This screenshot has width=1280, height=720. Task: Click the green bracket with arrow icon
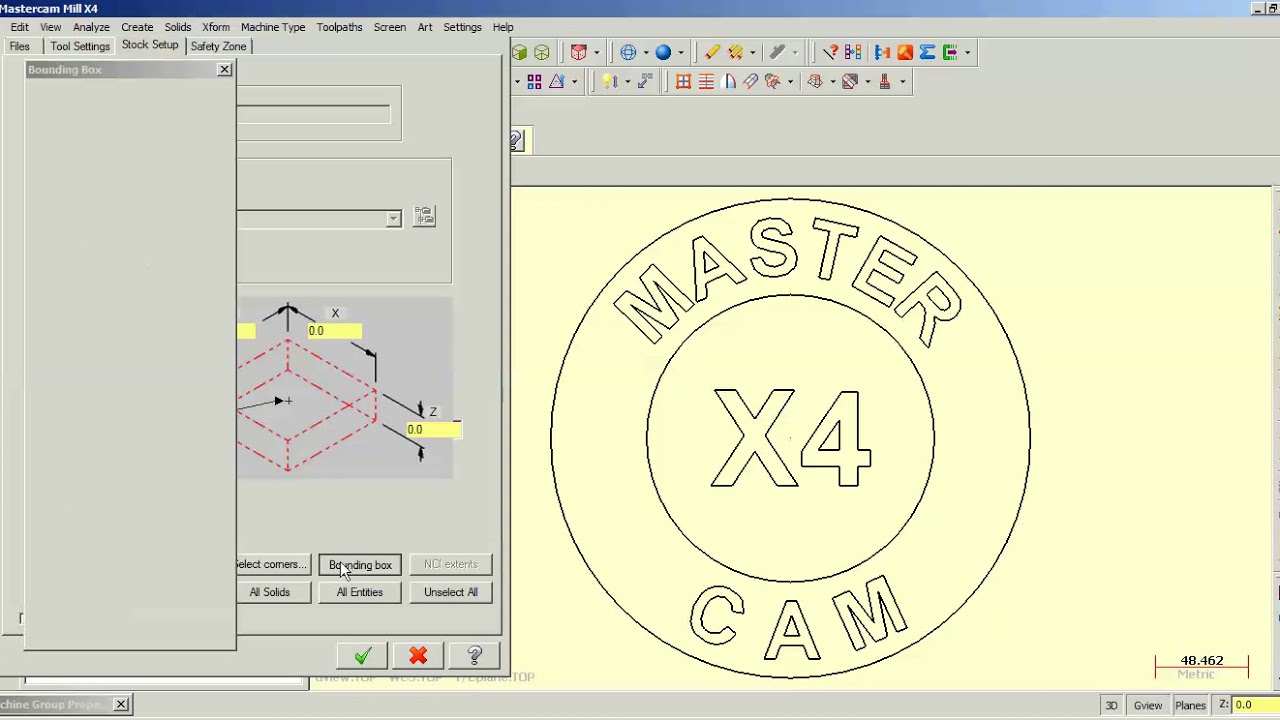[950, 52]
